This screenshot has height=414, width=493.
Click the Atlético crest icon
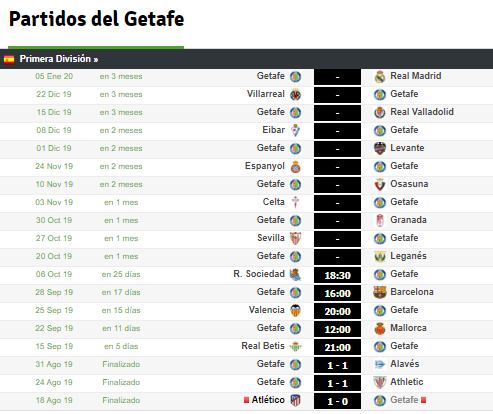pyautogui.click(x=295, y=401)
